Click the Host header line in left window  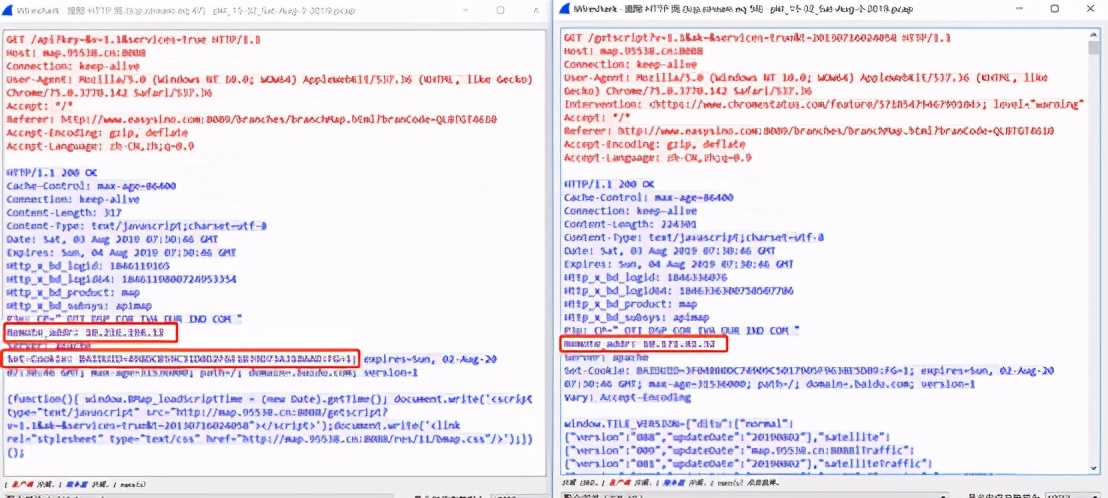click(x=78, y=53)
